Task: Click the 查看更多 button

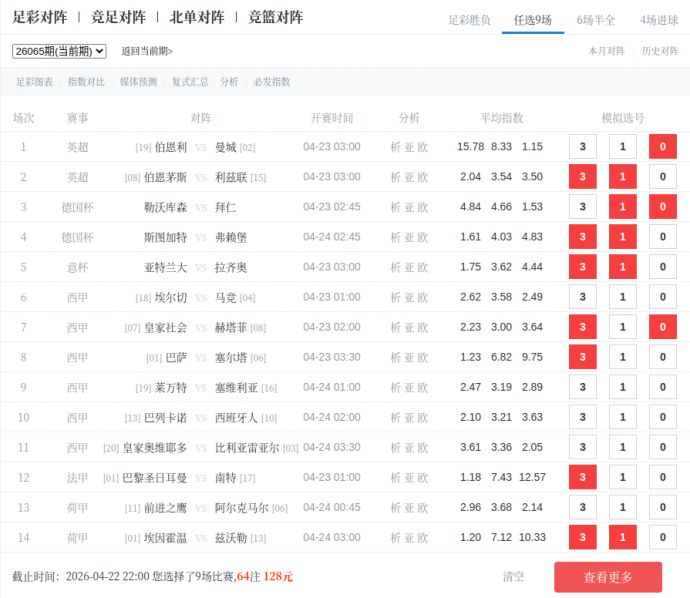Action: tap(608, 577)
